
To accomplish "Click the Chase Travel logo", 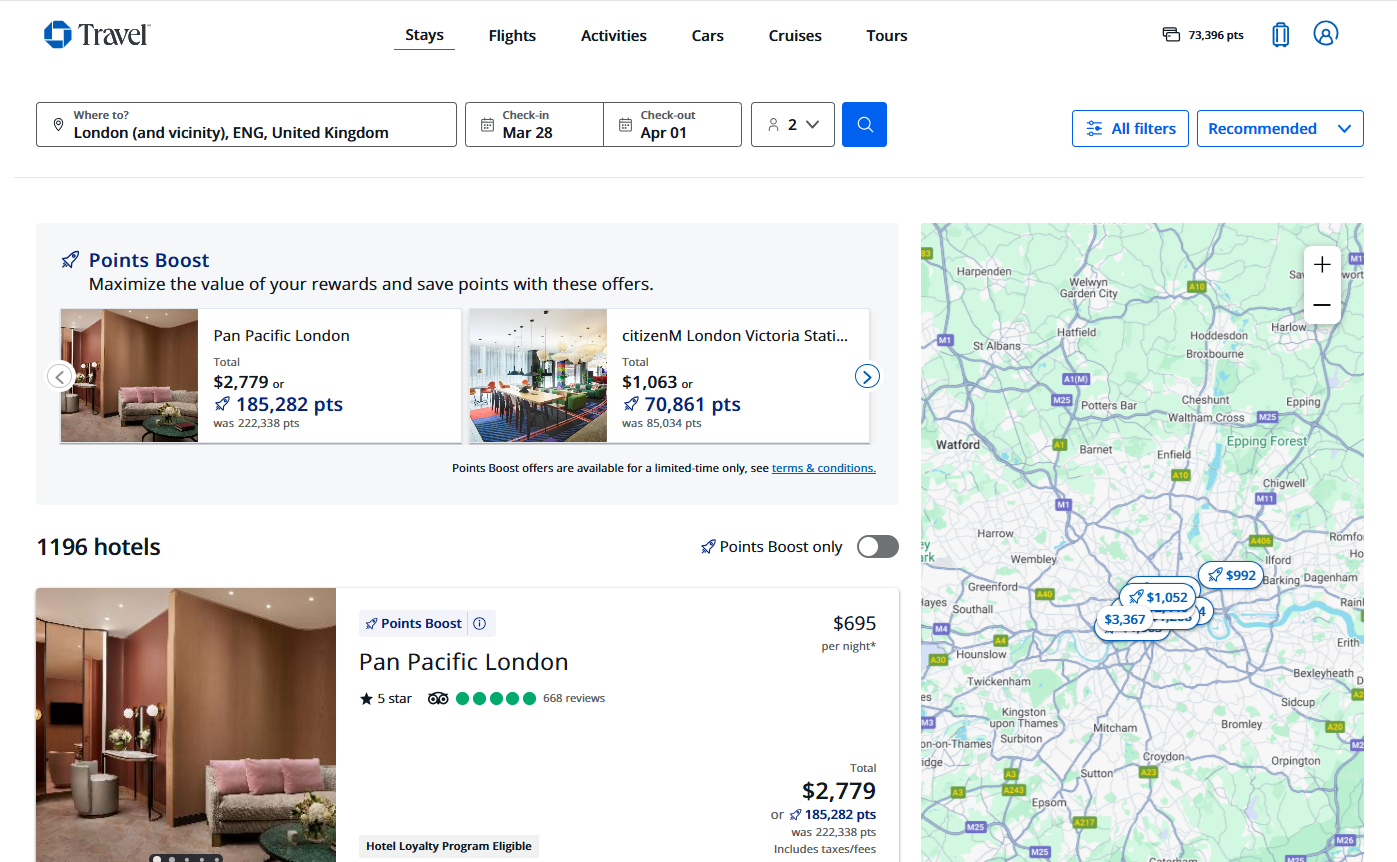I will (x=97, y=35).
